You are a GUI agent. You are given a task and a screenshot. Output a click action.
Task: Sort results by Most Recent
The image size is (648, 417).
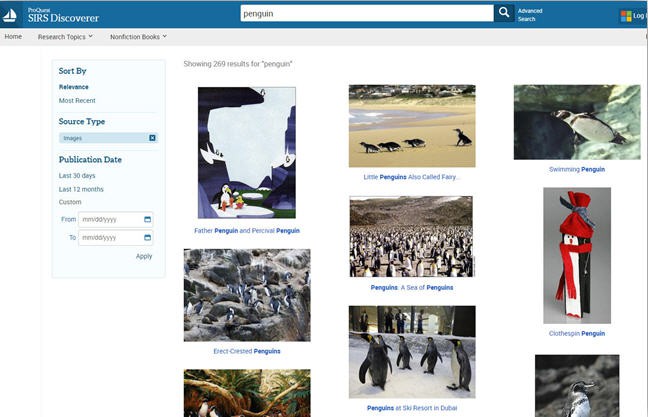(79, 101)
